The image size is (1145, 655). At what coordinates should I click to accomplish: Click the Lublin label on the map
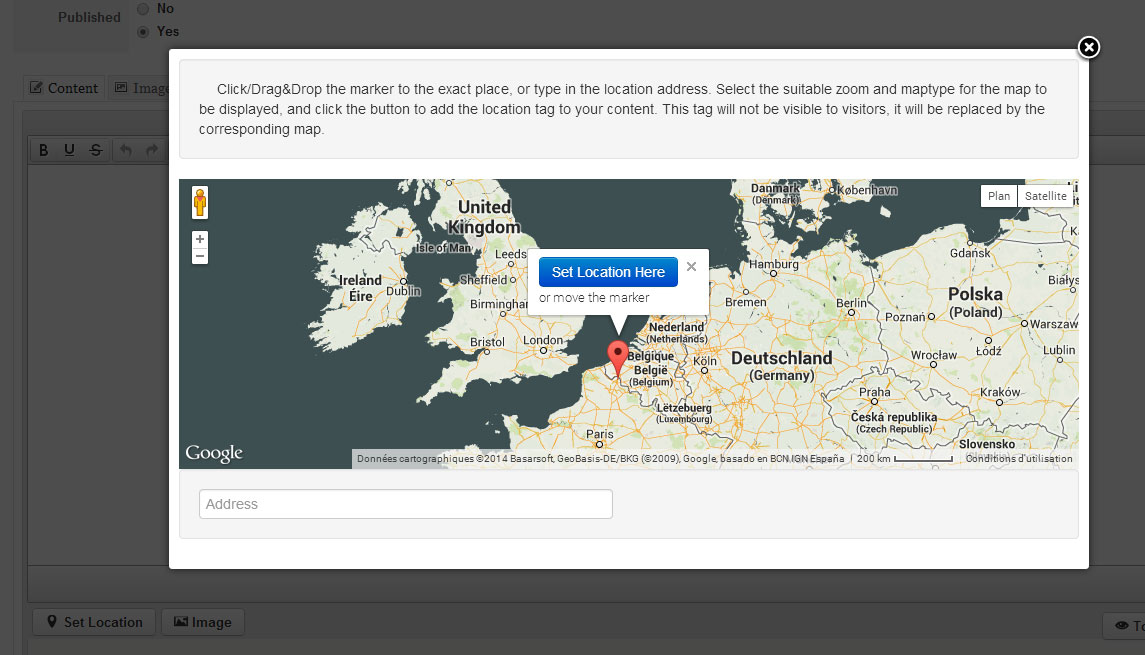click(x=1059, y=350)
